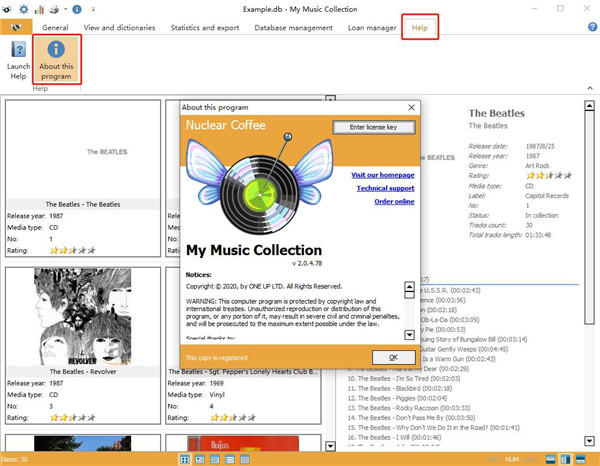Switch to card view icon in status bar
600x466 pixels.
click(x=200, y=459)
